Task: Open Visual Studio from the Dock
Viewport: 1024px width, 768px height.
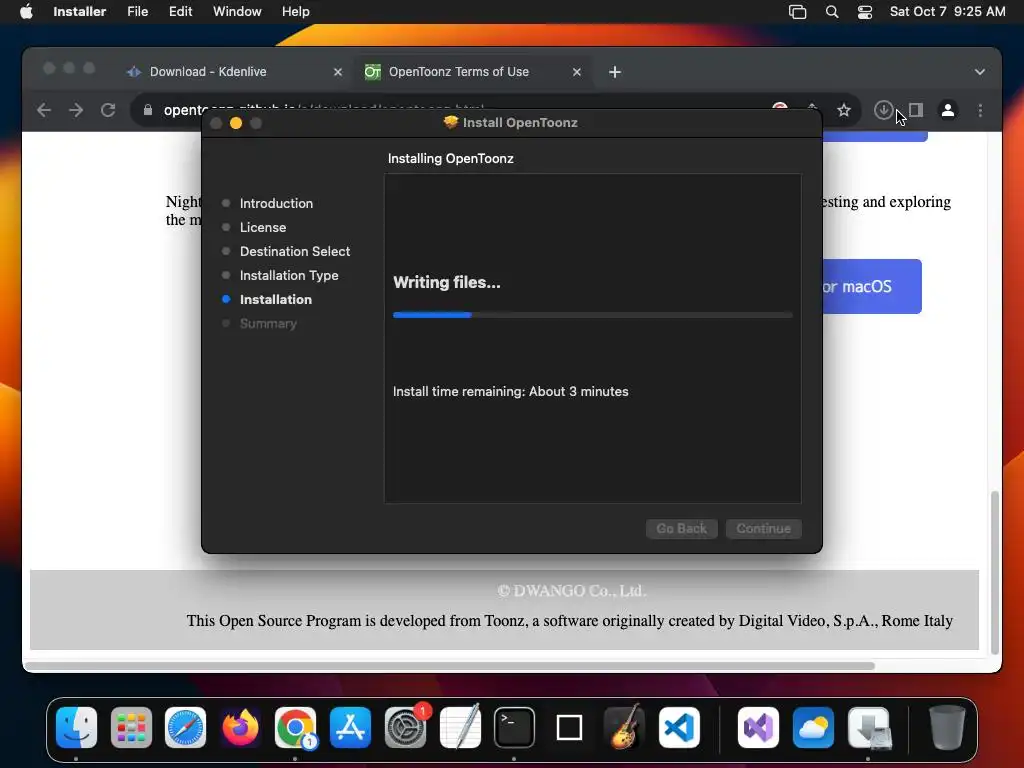Action: pos(758,727)
